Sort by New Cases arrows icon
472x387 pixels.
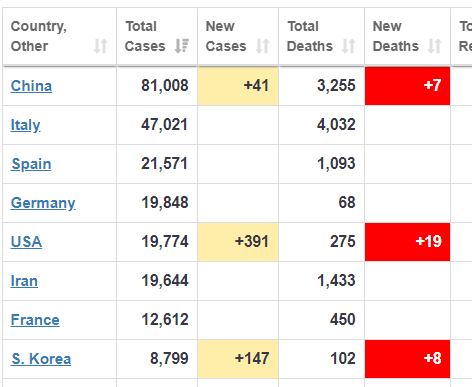pyautogui.click(x=262, y=46)
